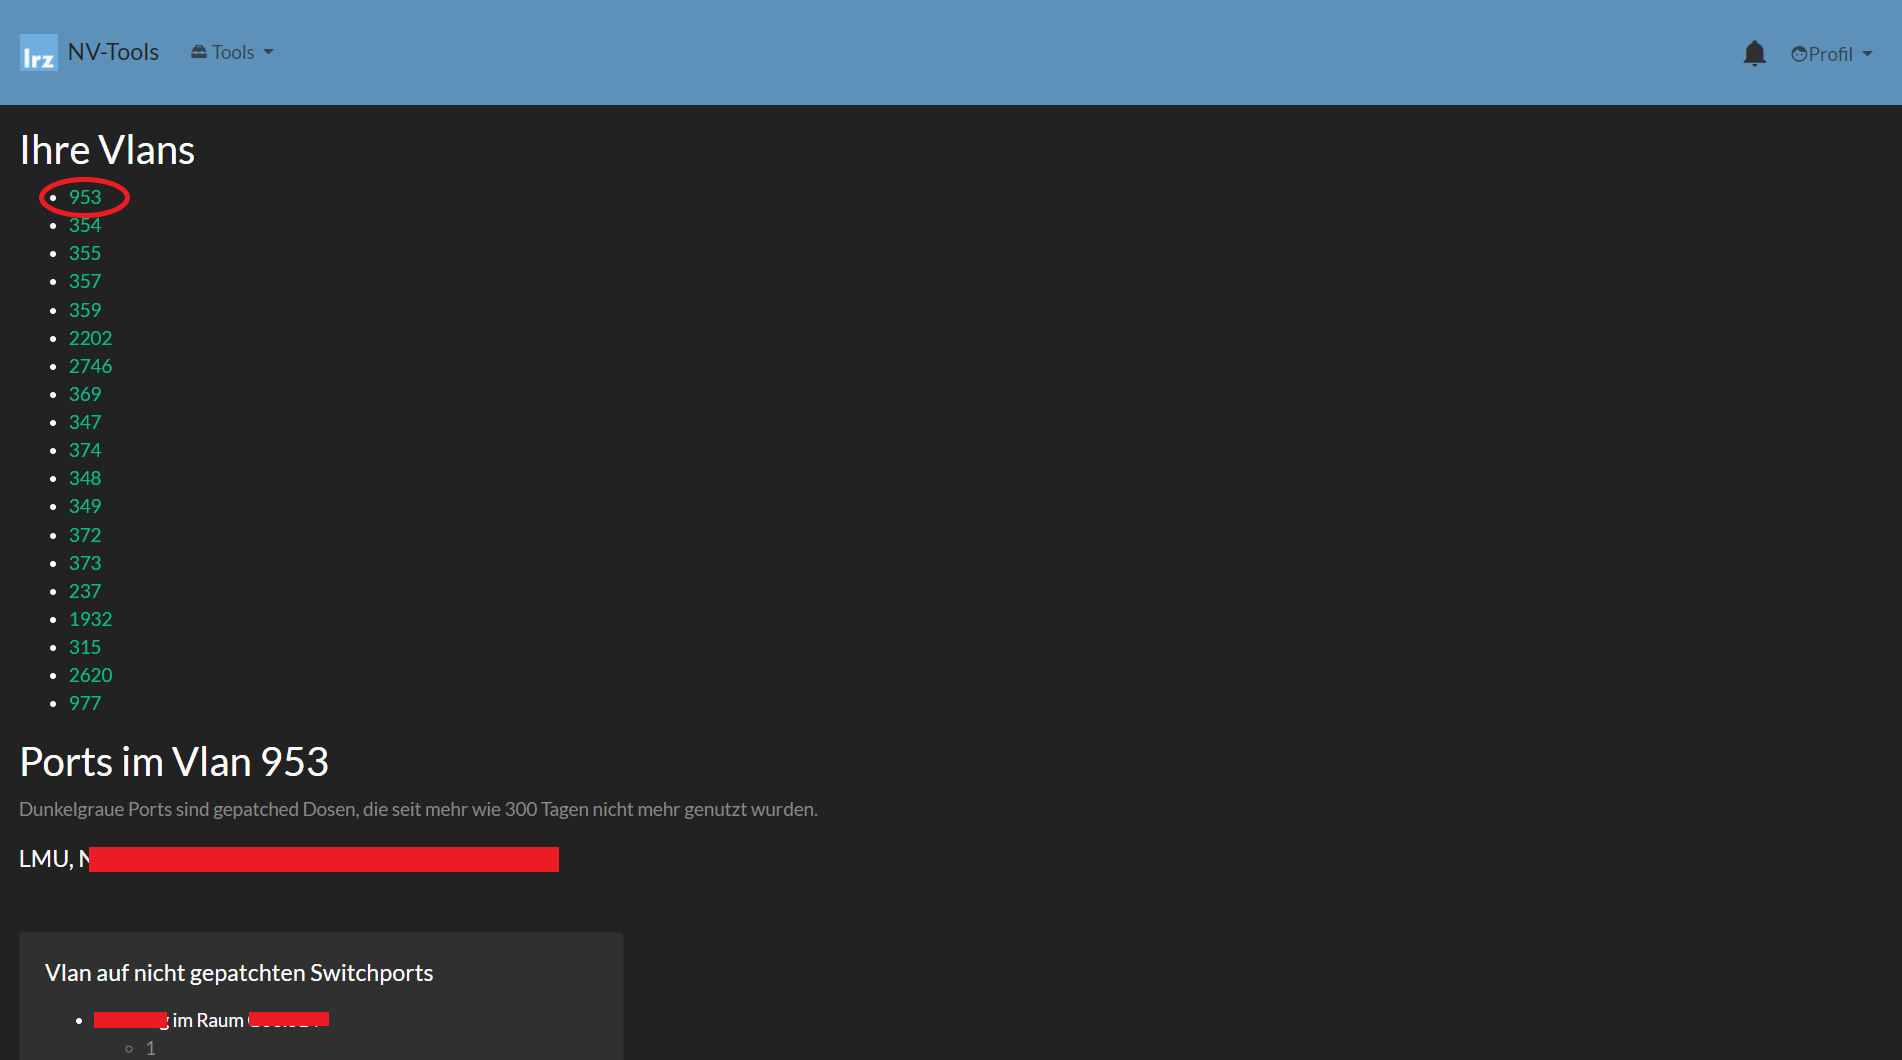The image size is (1902, 1060).
Task: Click the Vlan auf nicht gepatchten Switchports heading
Action: tap(239, 973)
